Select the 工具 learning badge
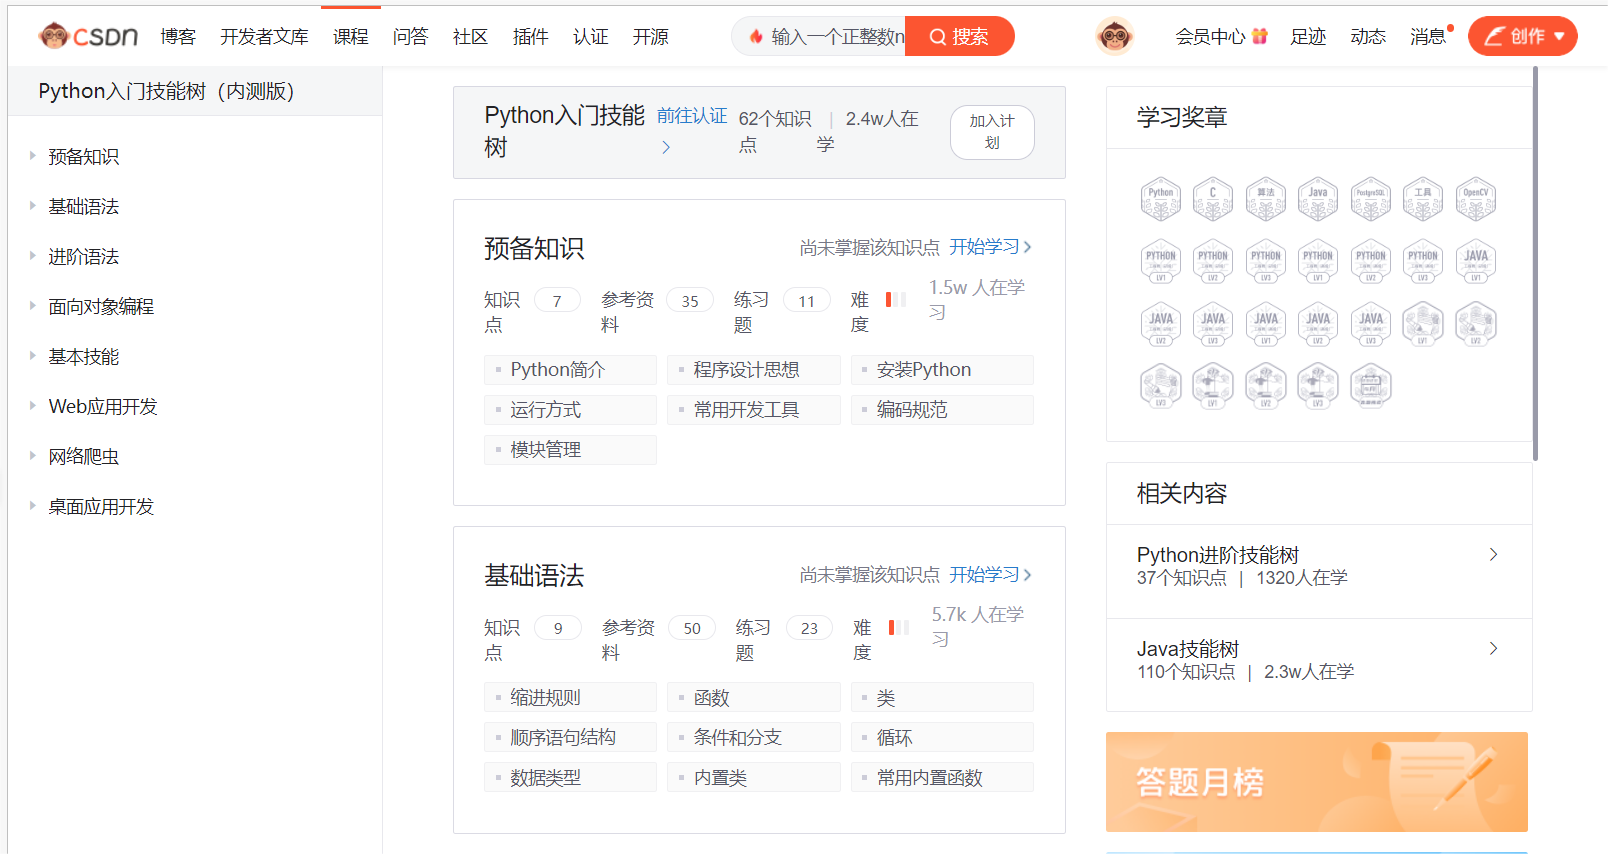Image resolution: width=1608 pixels, height=854 pixels. pyautogui.click(x=1423, y=199)
